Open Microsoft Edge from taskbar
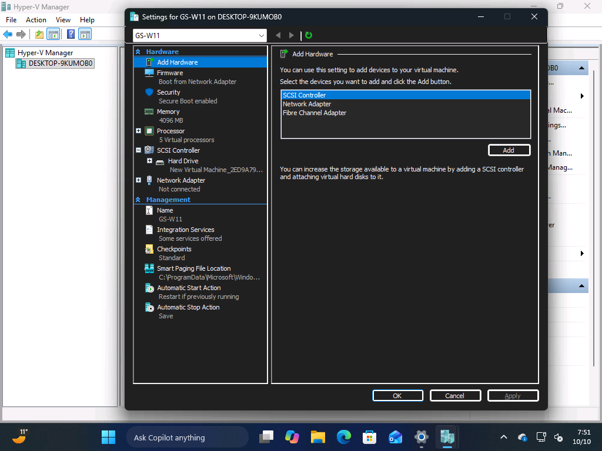Image resolution: width=602 pixels, height=451 pixels. click(344, 437)
